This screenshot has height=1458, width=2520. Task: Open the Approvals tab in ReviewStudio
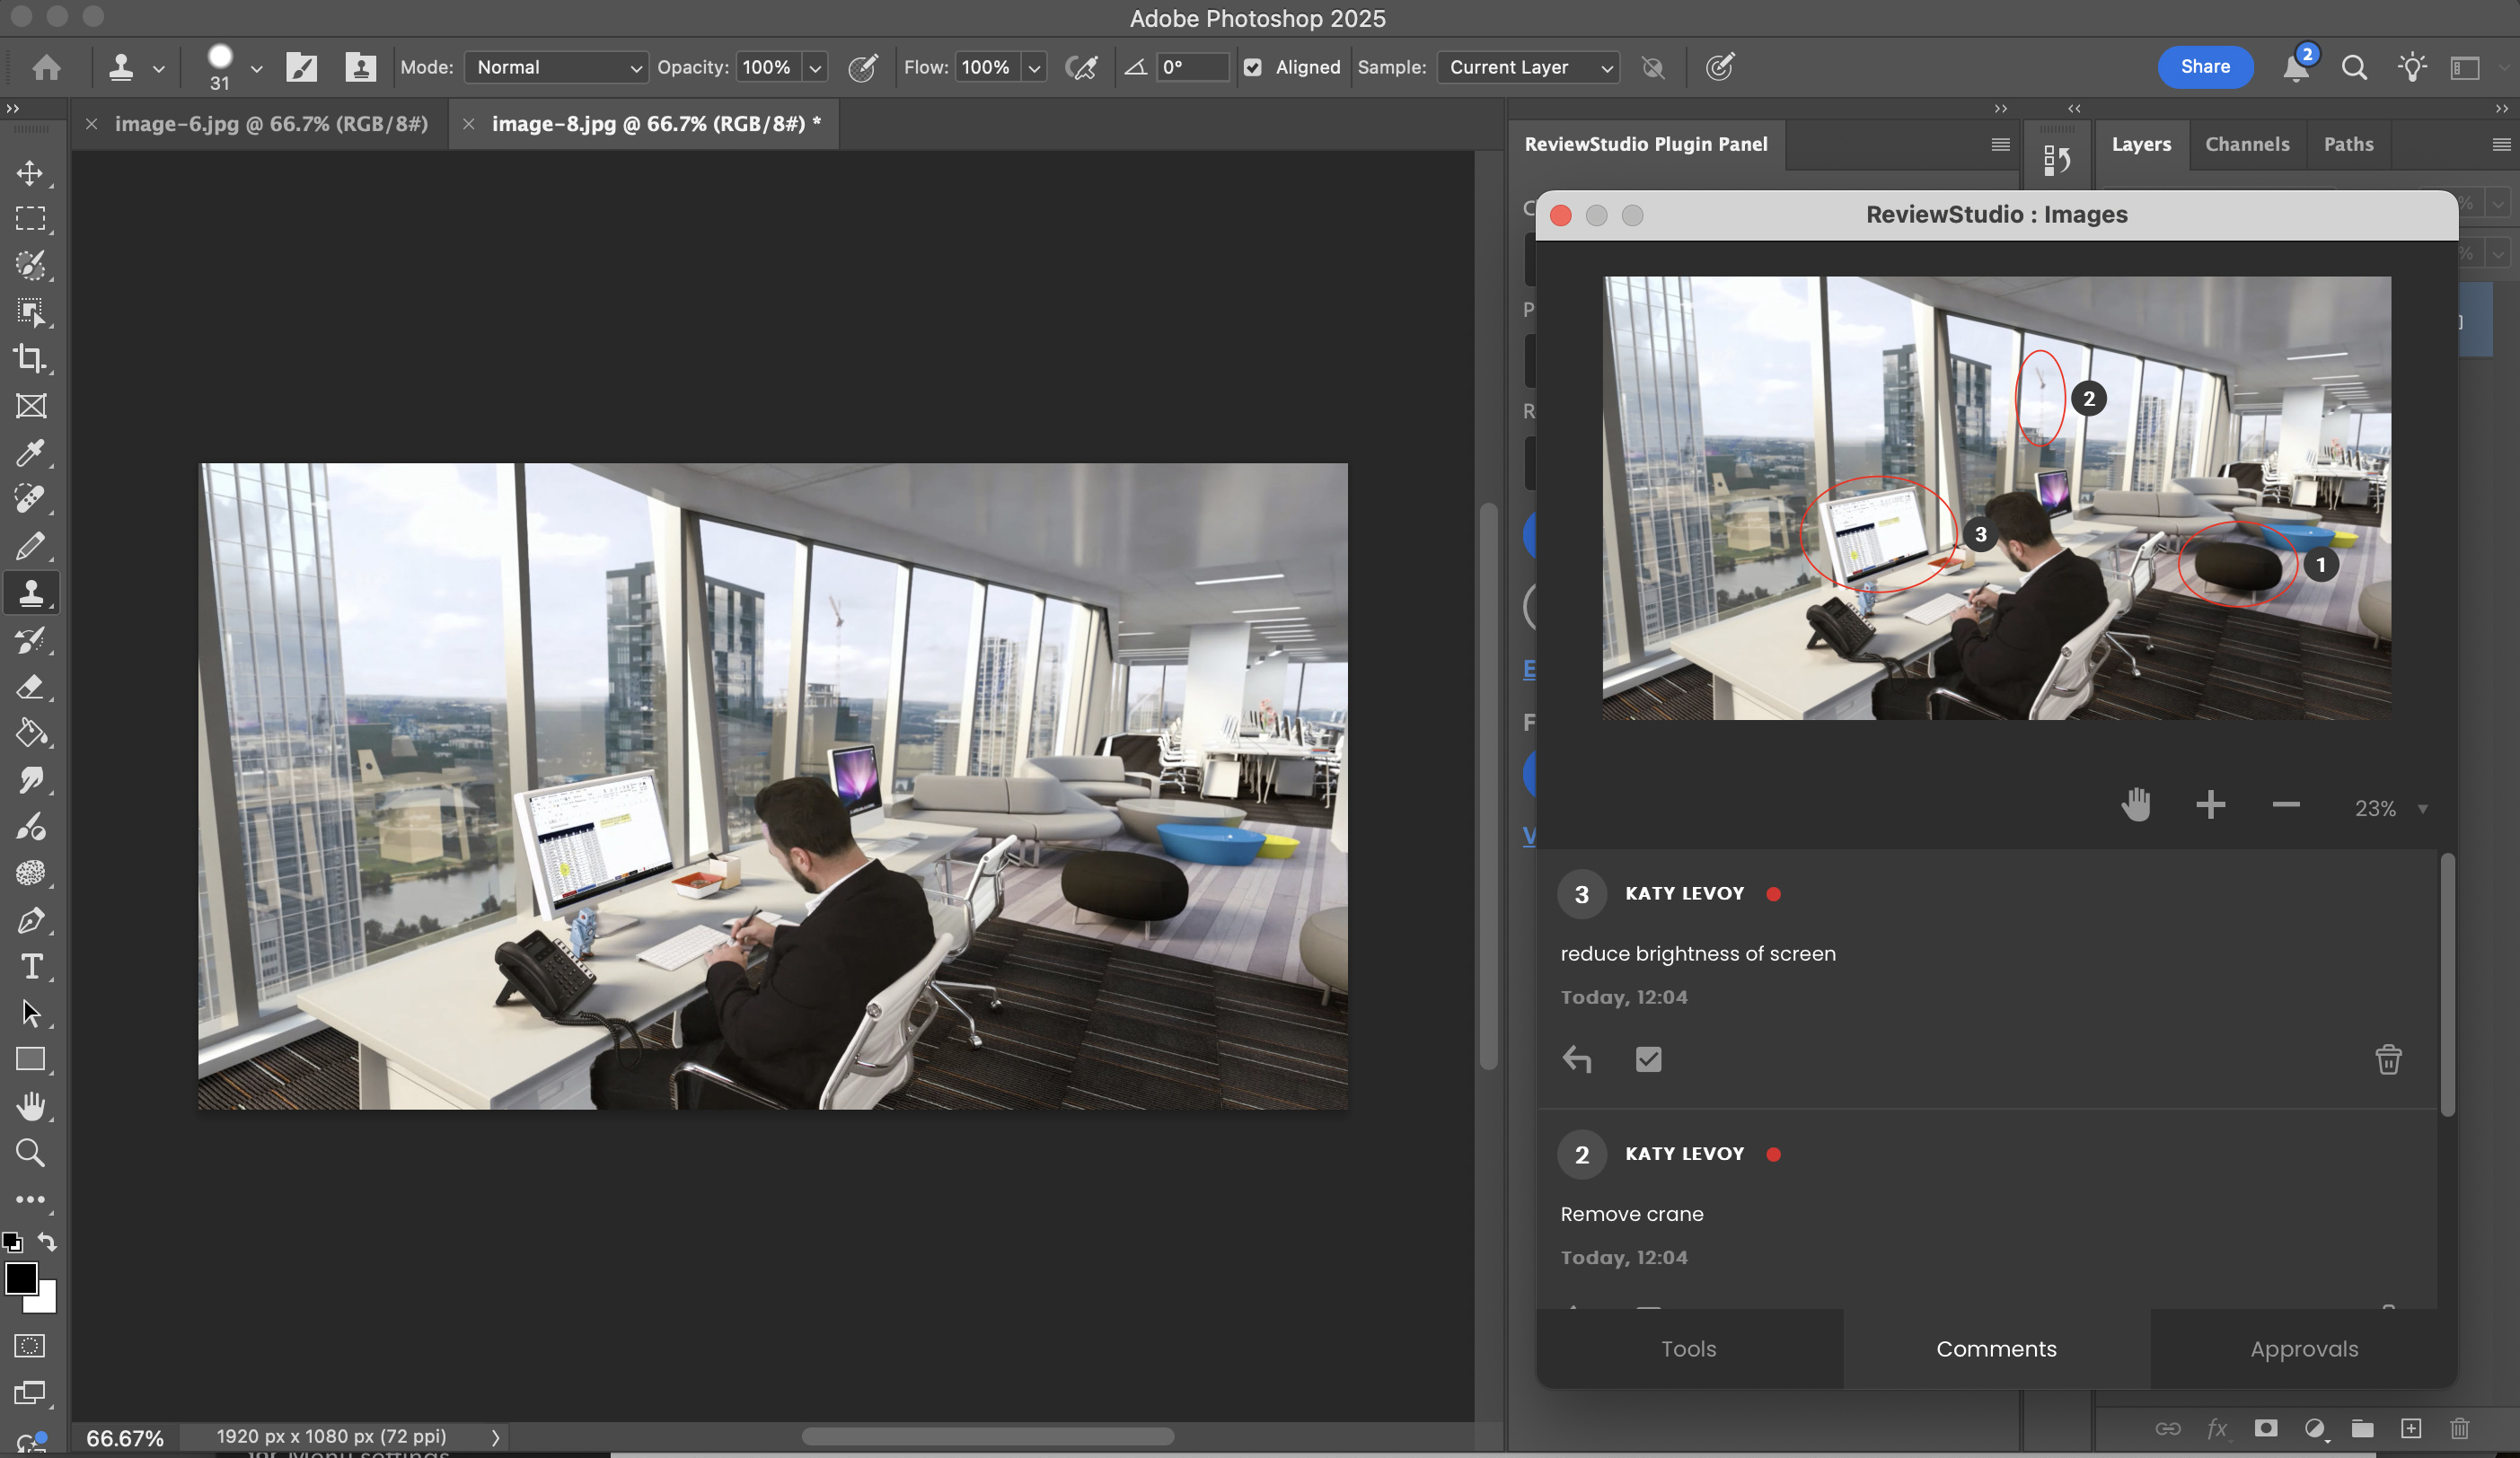[x=2303, y=1348]
